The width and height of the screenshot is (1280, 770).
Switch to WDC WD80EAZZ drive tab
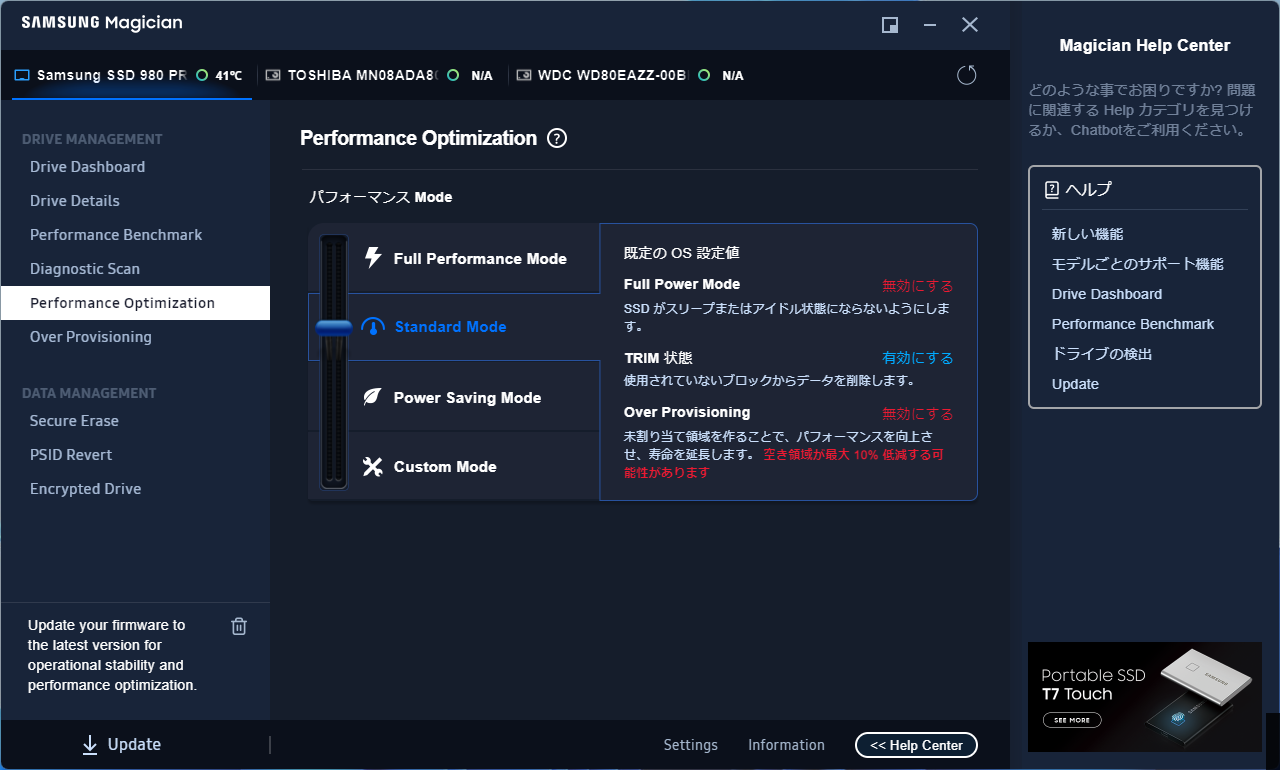[631, 75]
